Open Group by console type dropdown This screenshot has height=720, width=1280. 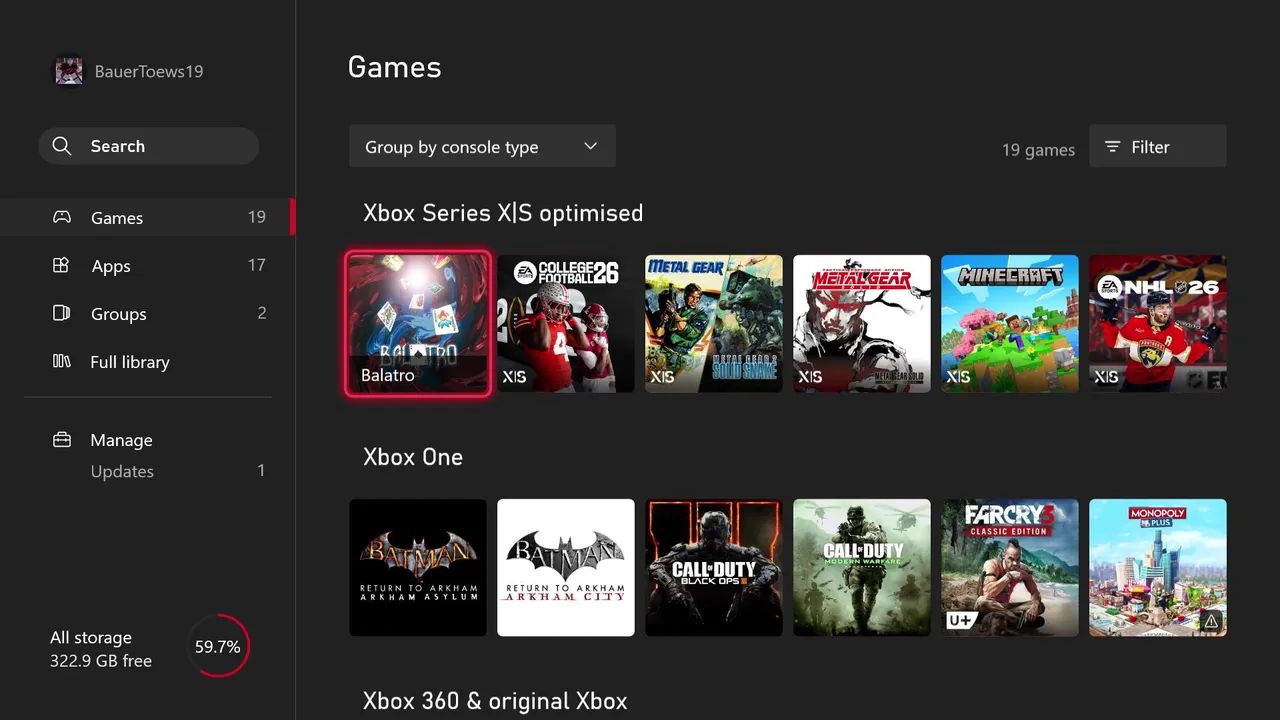[x=482, y=146]
